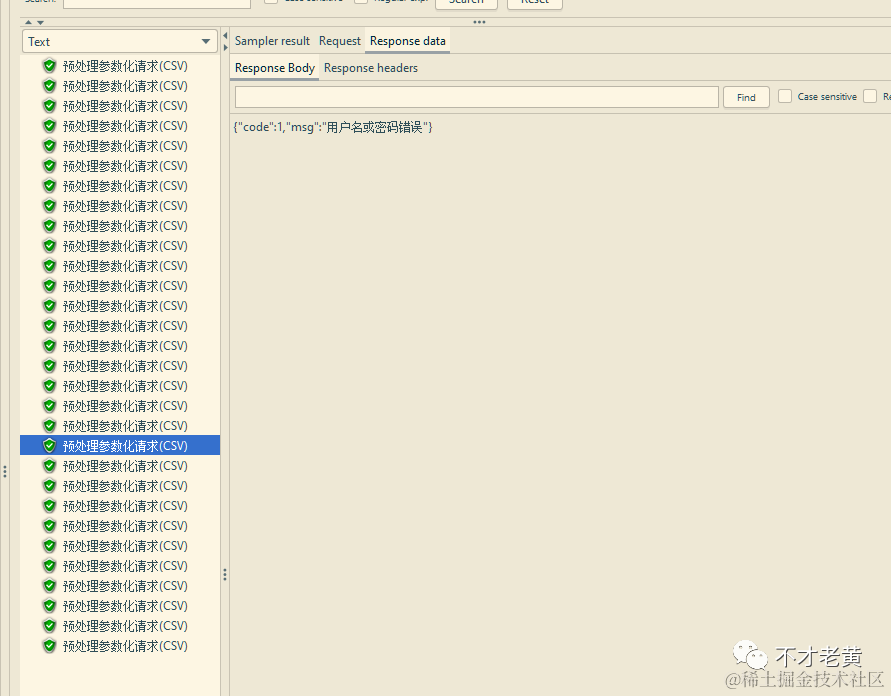Enable the Case sensitive checkbox beside Find
The height and width of the screenshot is (696, 891).
pyautogui.click(x=785, y=97)
